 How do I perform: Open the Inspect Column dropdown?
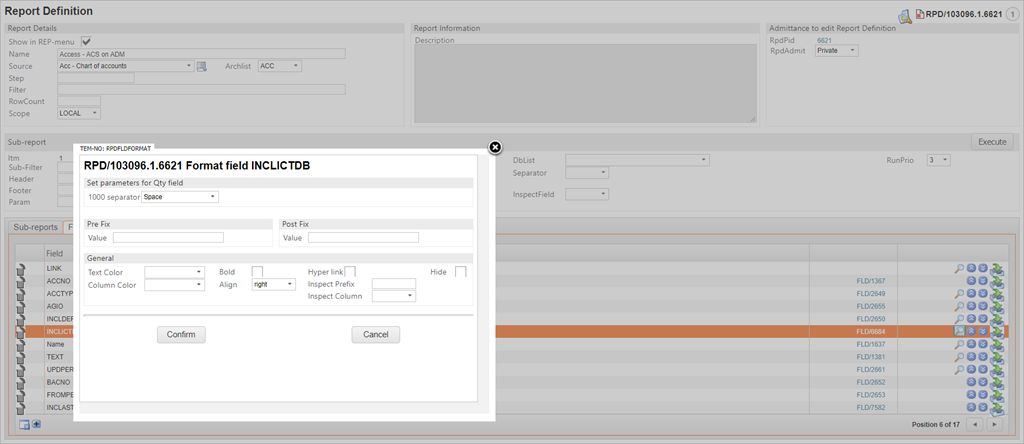tap(394, 296)
